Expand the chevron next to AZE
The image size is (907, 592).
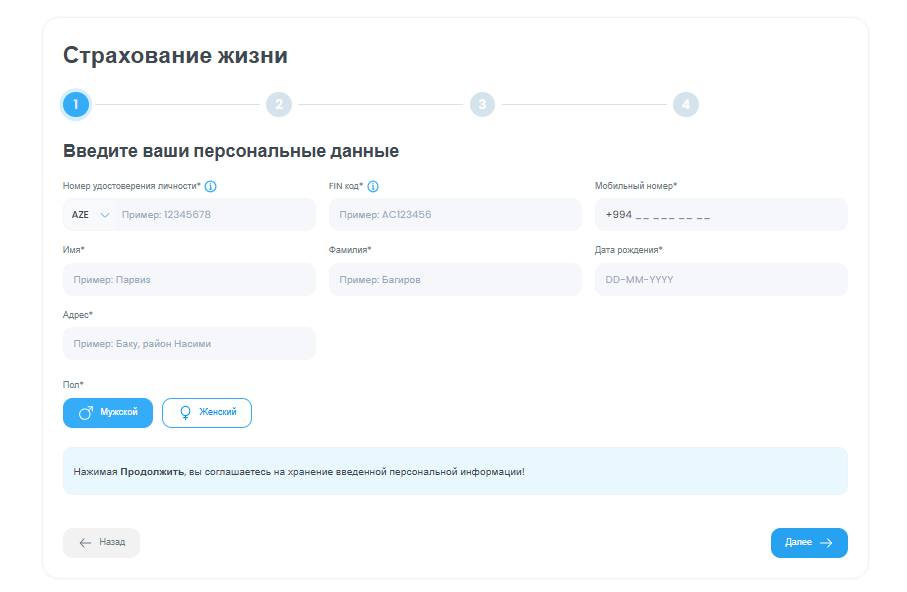tap(105, 215)
